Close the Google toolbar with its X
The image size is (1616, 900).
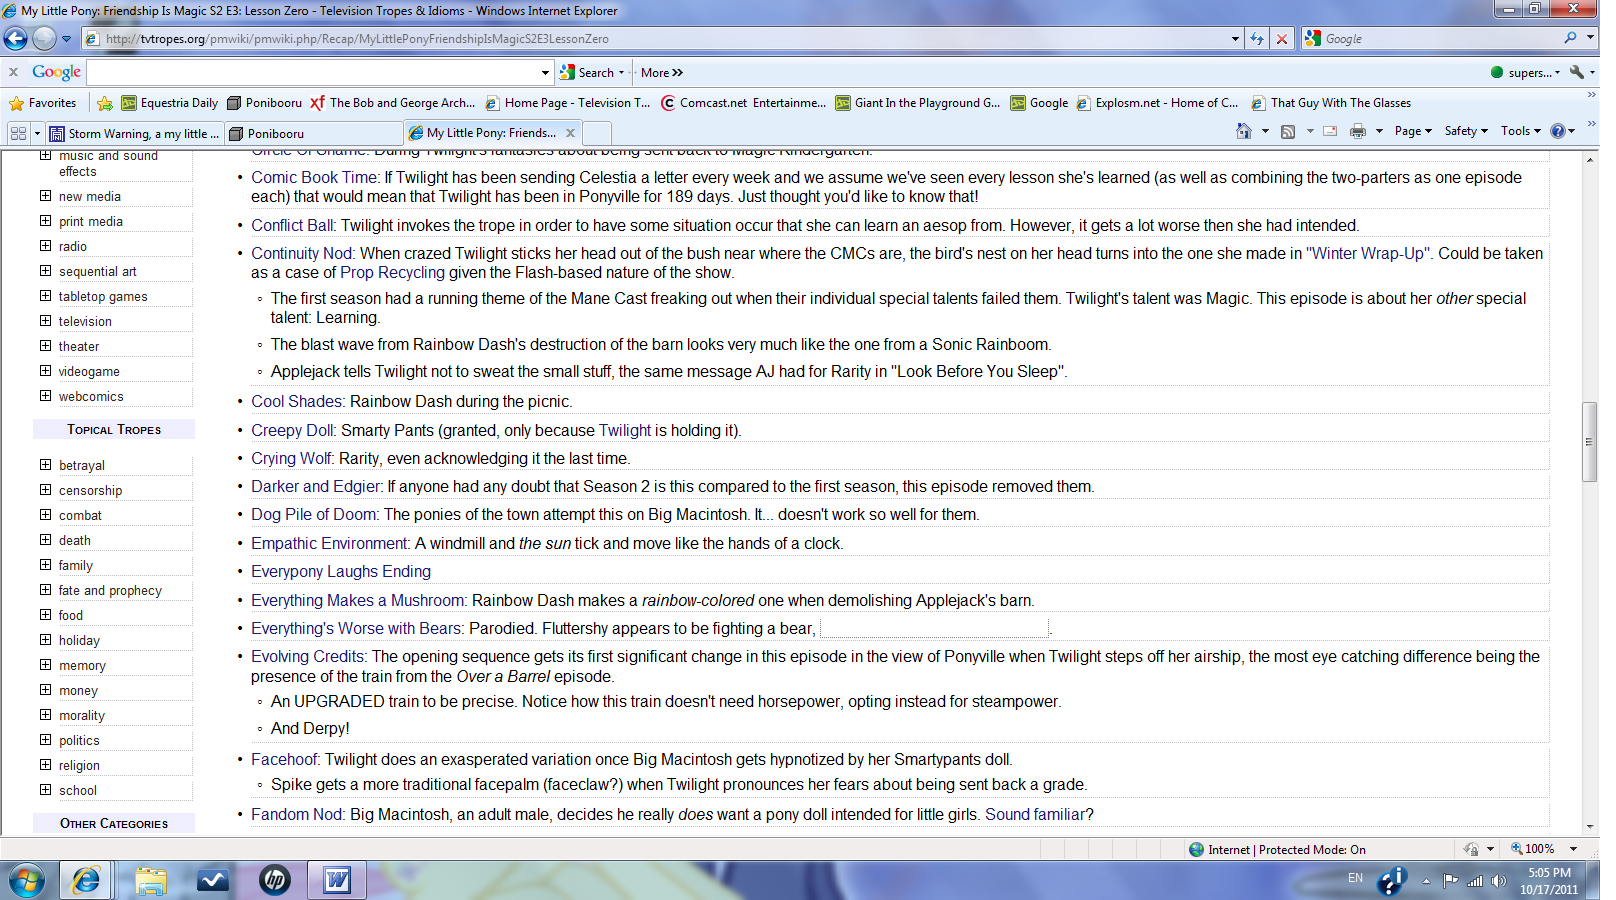(13, 72)
